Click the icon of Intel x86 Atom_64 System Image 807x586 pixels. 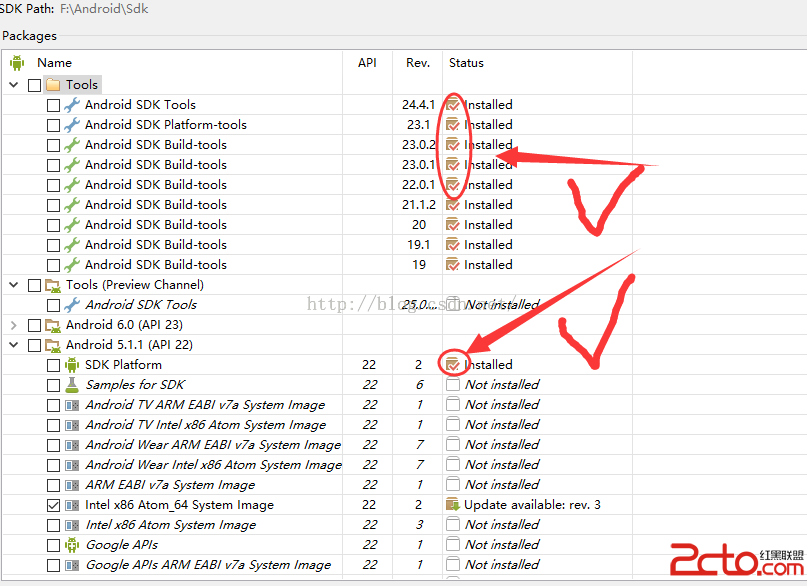pos(72,505)
